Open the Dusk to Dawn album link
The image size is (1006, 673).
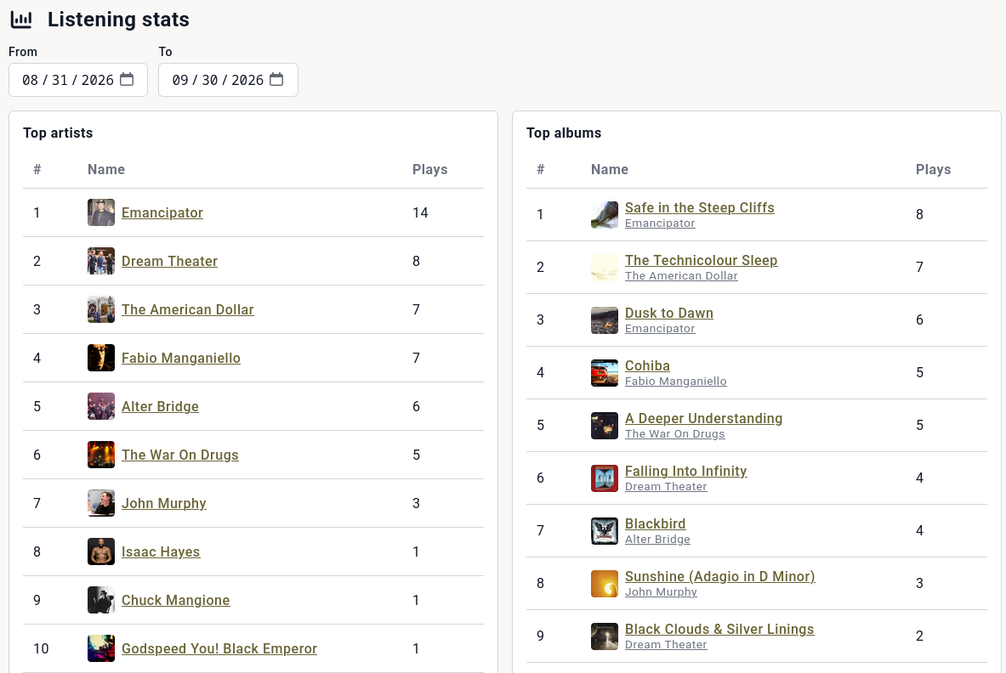(669, 313)
